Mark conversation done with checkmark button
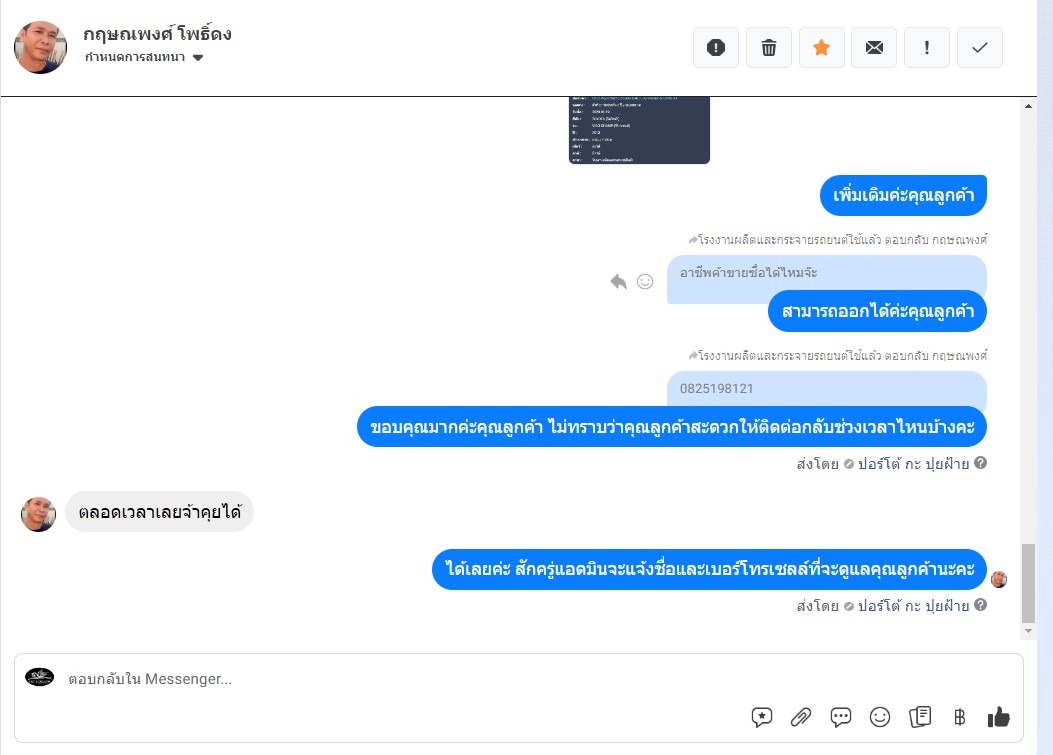The height and width of the screenshot is (755, 1053). pos(980,48)
